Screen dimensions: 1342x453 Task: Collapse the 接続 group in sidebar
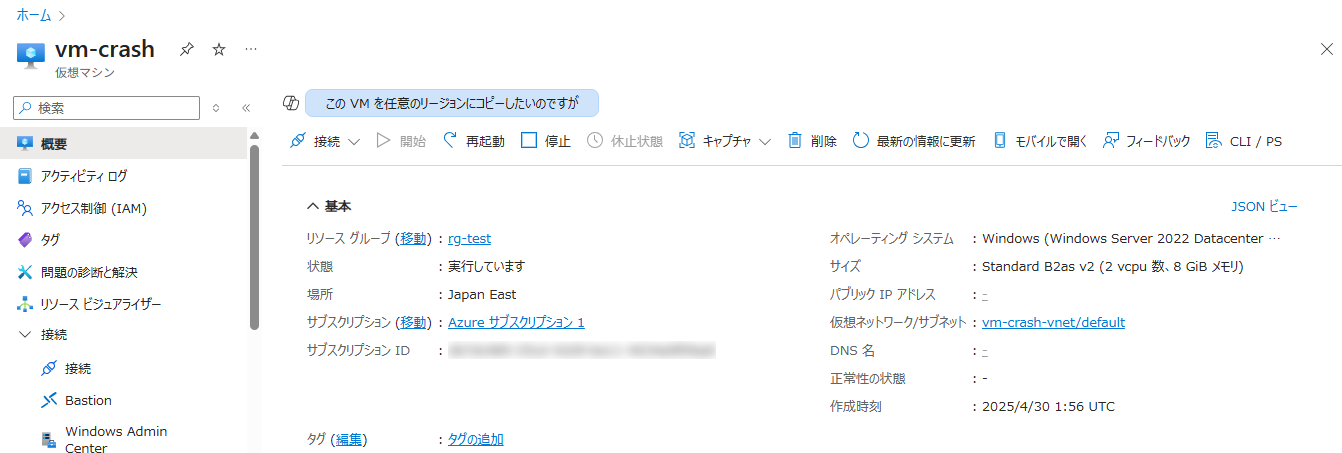coord(25,335)
